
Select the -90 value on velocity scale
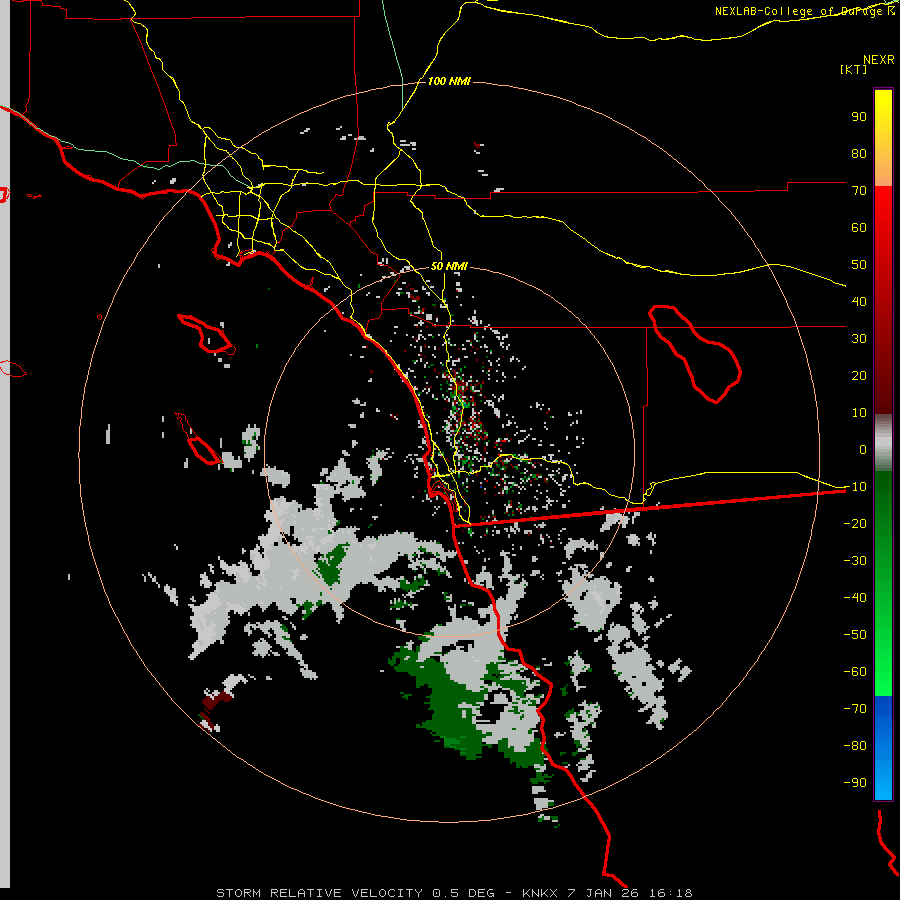(x=855, y=783)
